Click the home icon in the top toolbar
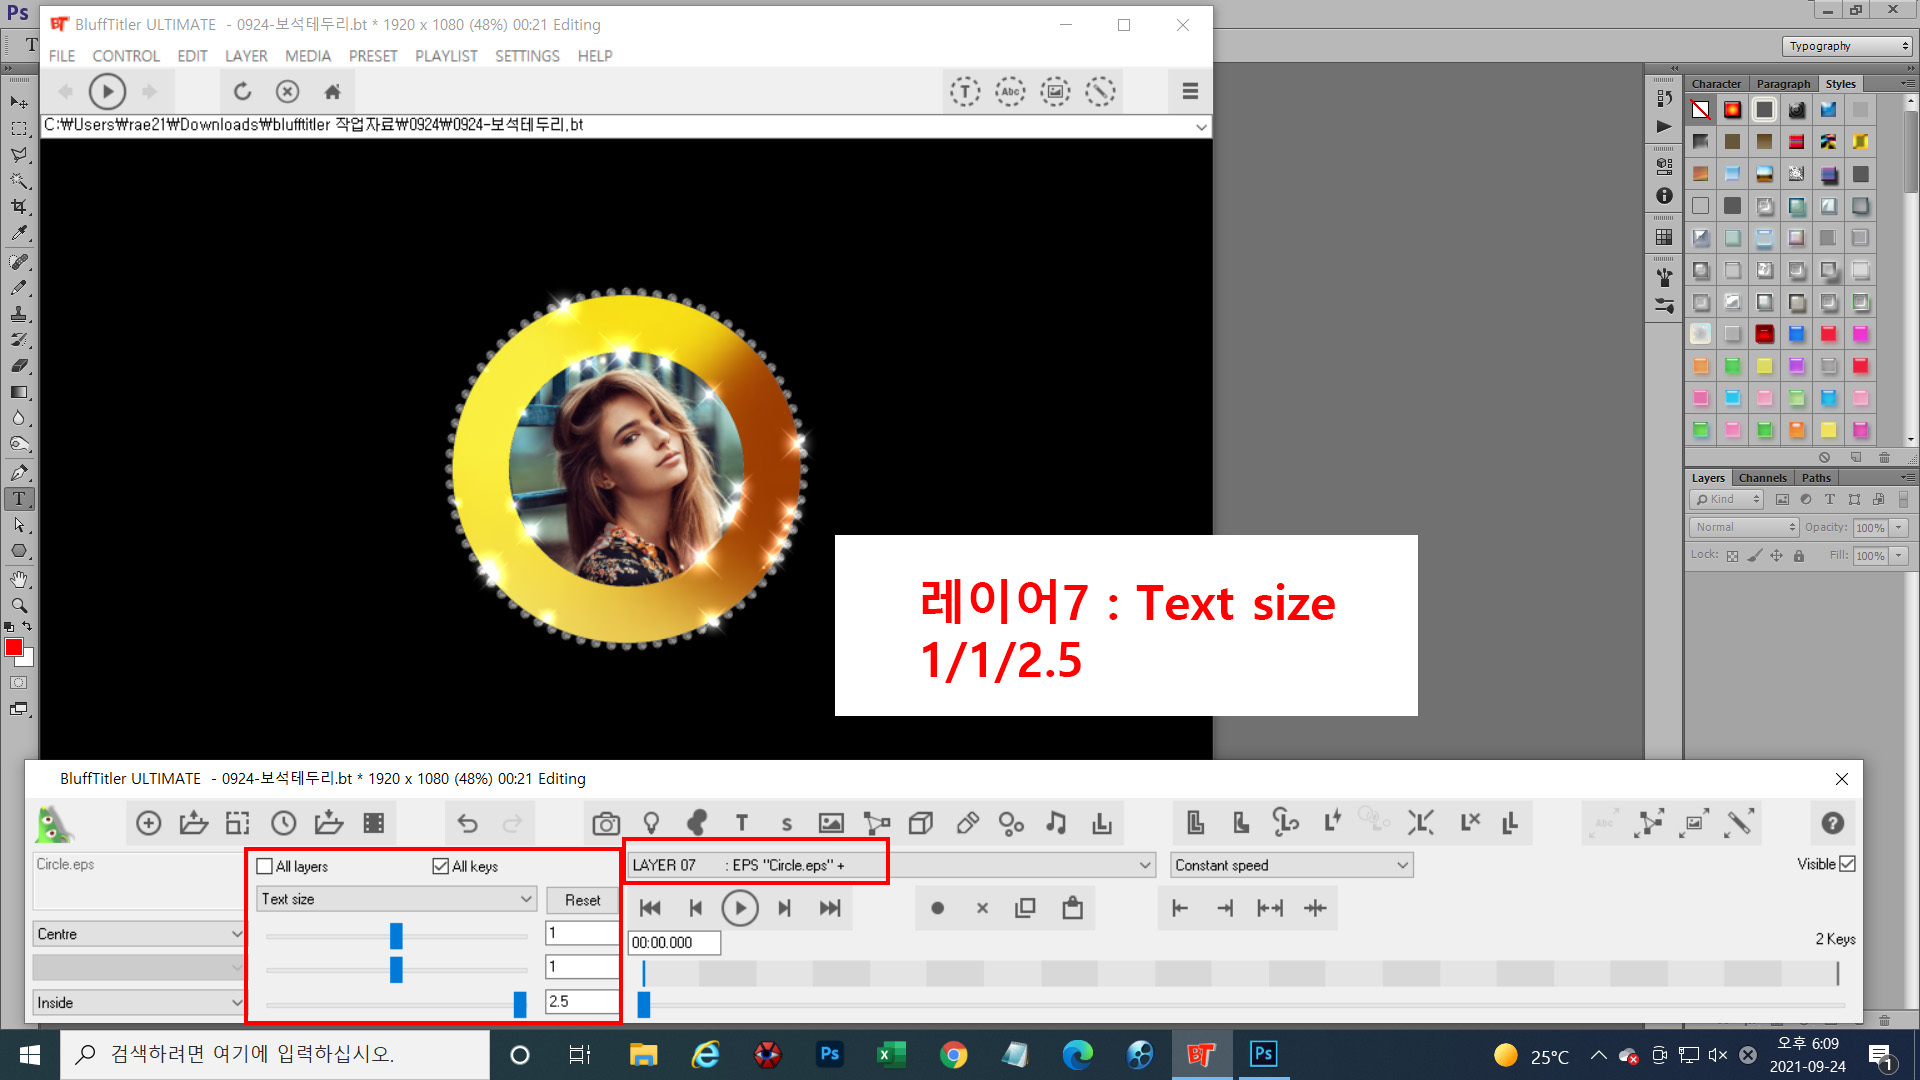1920x1080 pixels. [x=333, y=92]
